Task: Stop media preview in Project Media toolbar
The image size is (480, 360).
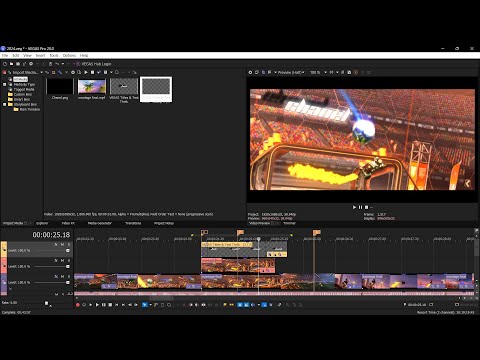Action: point(92,72)
